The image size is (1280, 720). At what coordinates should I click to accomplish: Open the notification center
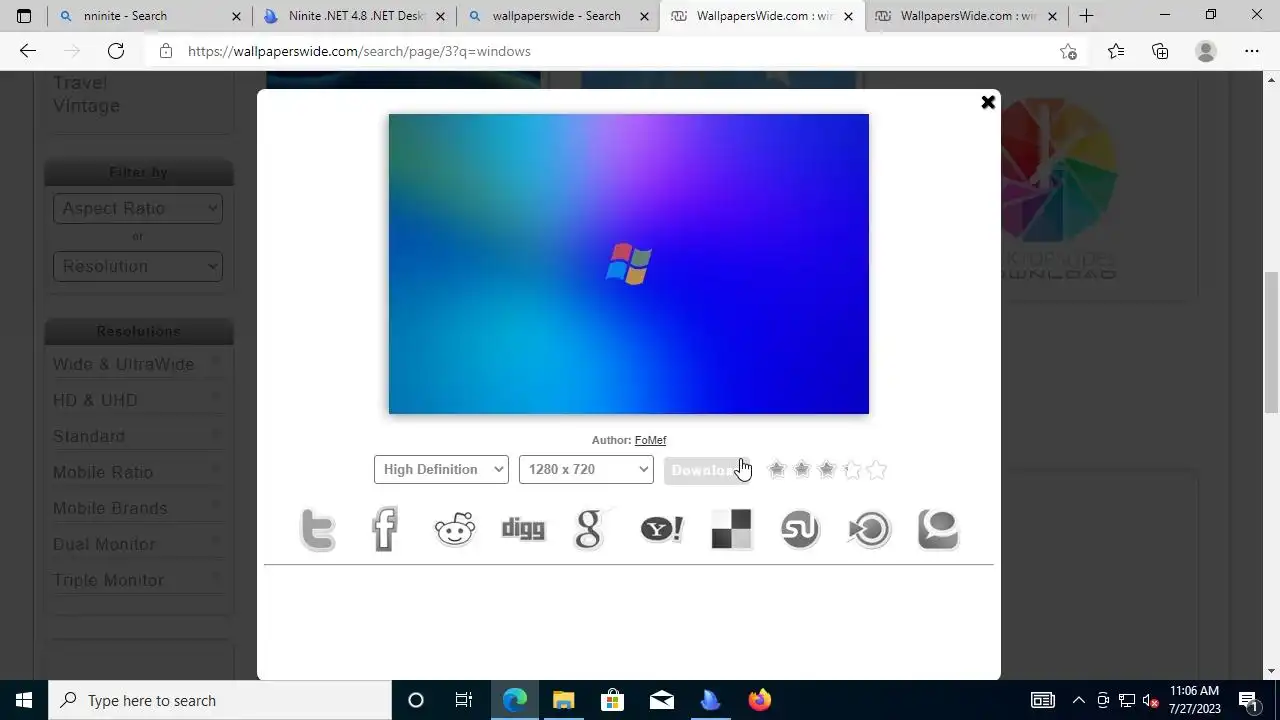[1248, 700]
